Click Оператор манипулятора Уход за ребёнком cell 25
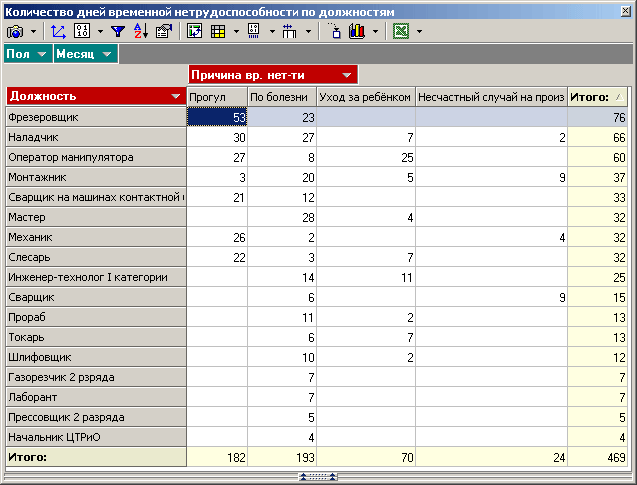637x485 pixels. pyautogui.click(x=366, y=157)
